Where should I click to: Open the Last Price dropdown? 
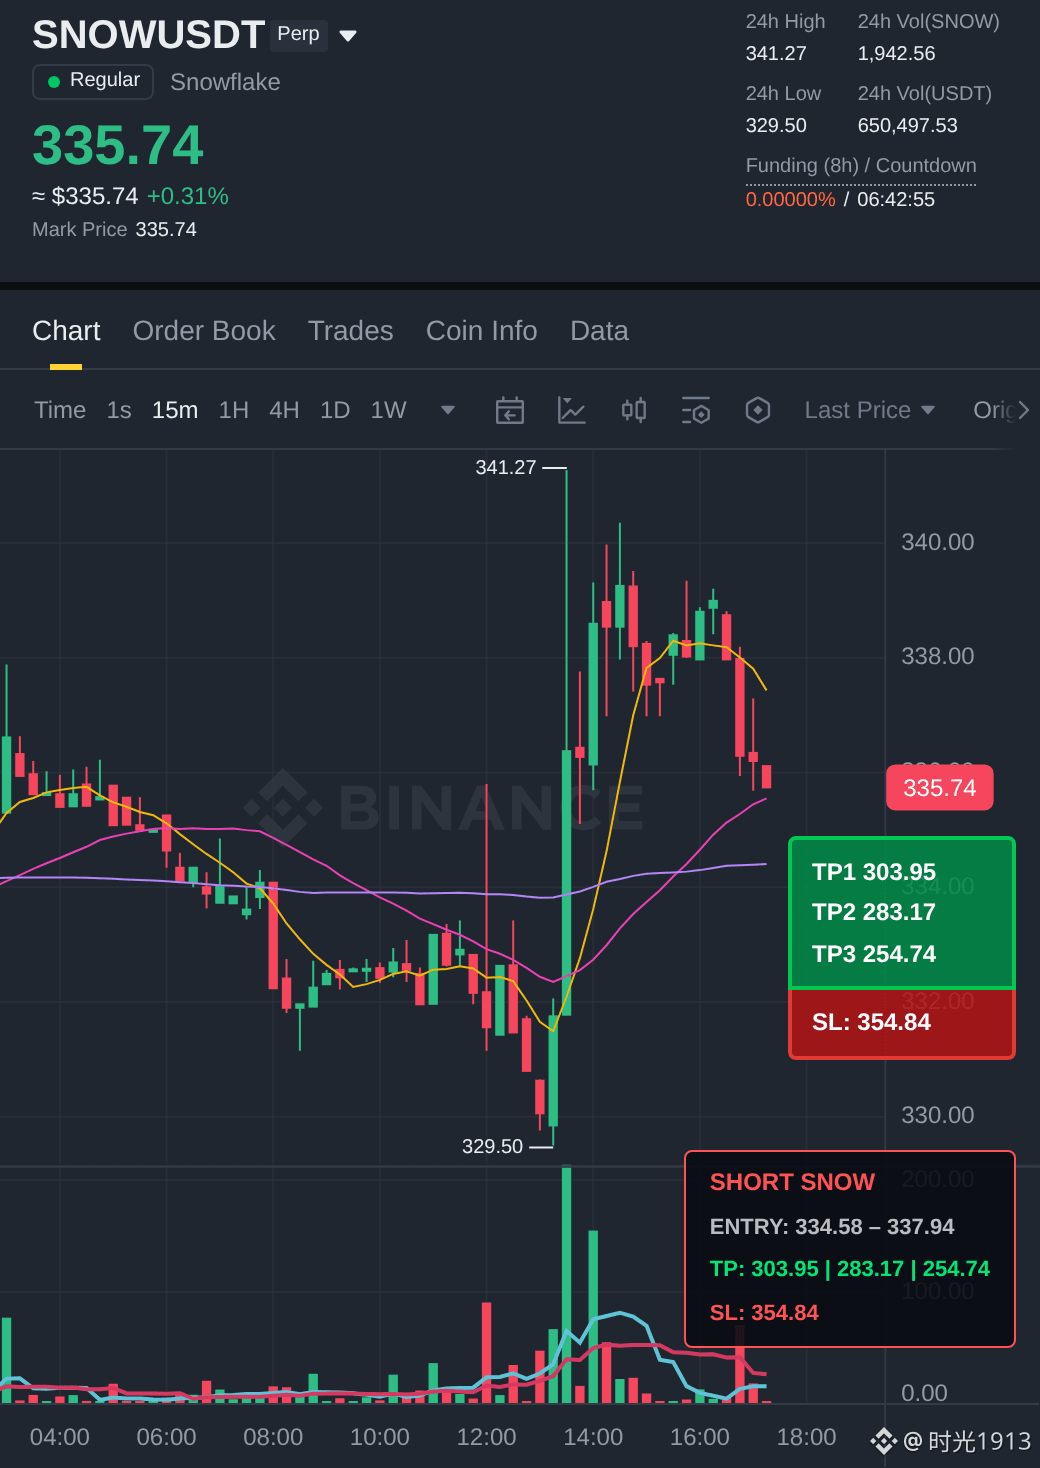pos(869,410)
